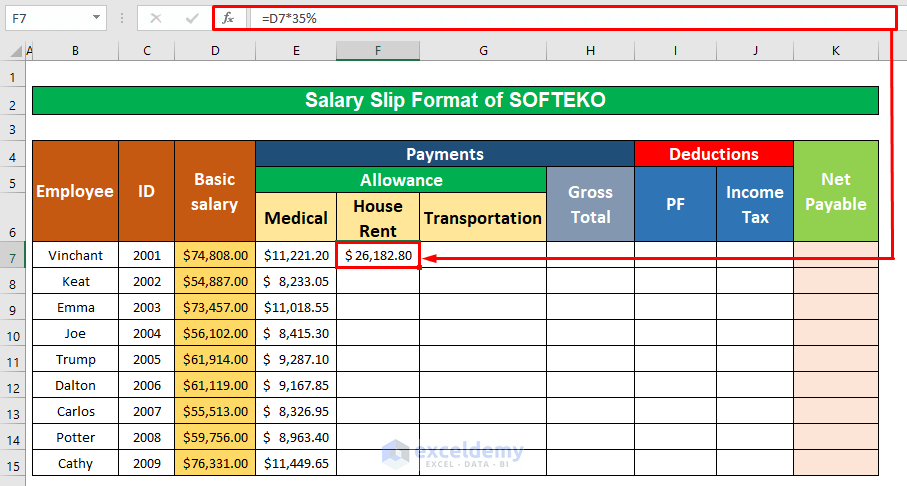
Task: Select the House Rent cell $26,182.80
Action: click(x=378, y=255)
